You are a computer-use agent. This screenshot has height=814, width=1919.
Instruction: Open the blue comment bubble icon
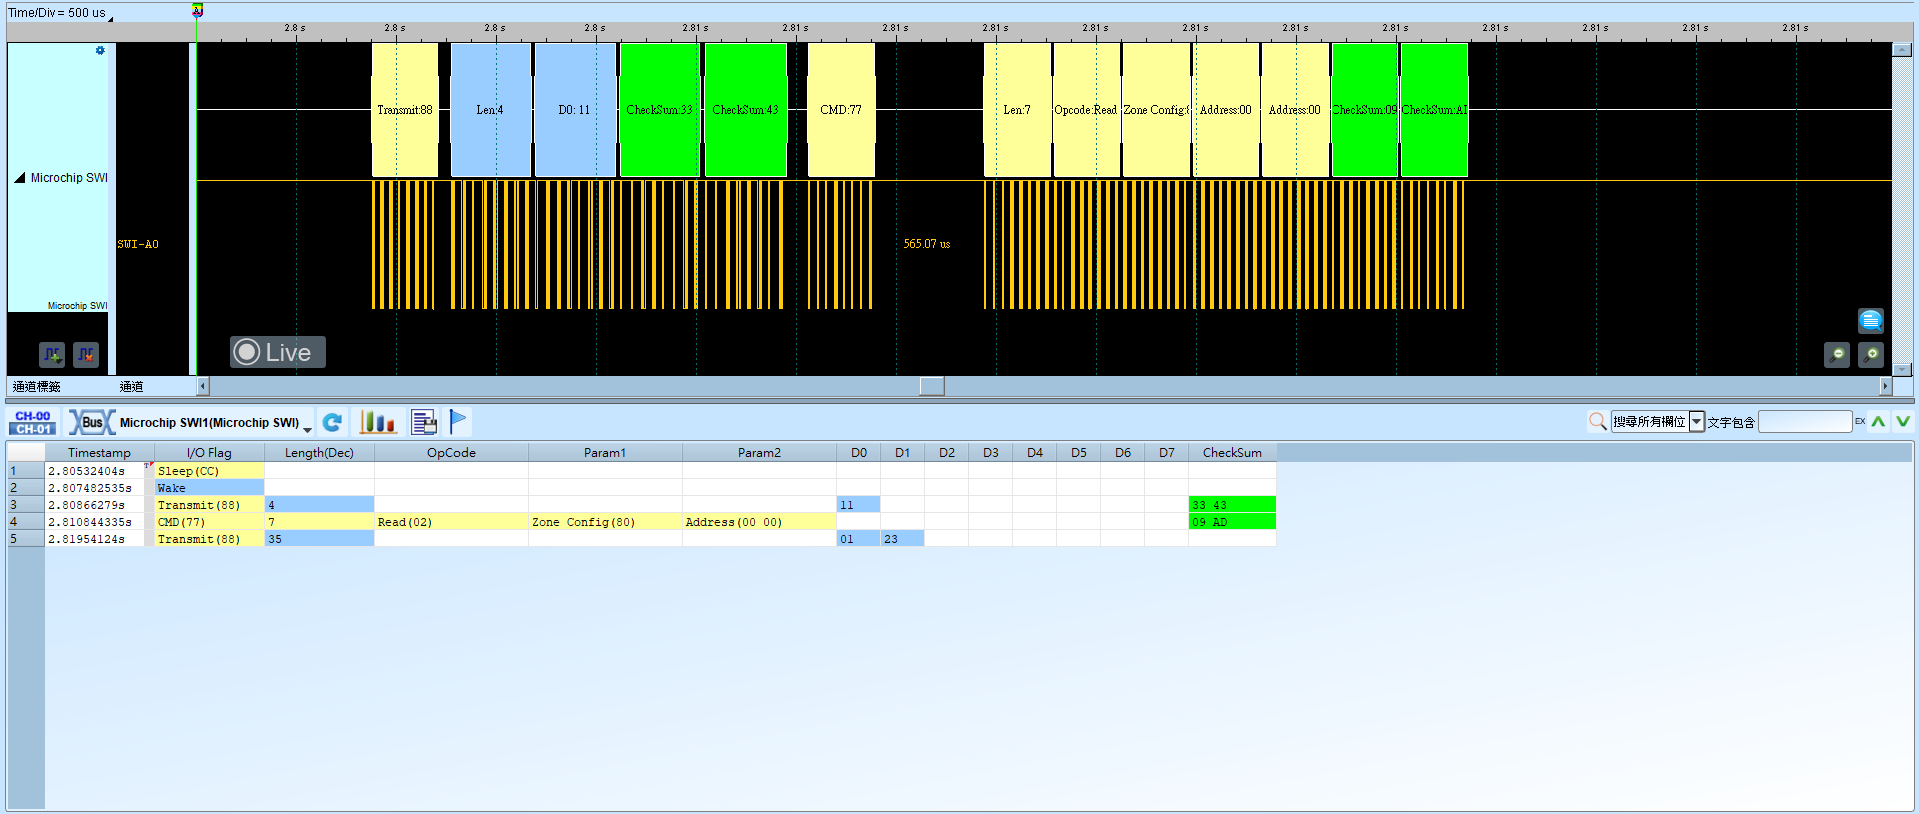(x=1871, y=320)
